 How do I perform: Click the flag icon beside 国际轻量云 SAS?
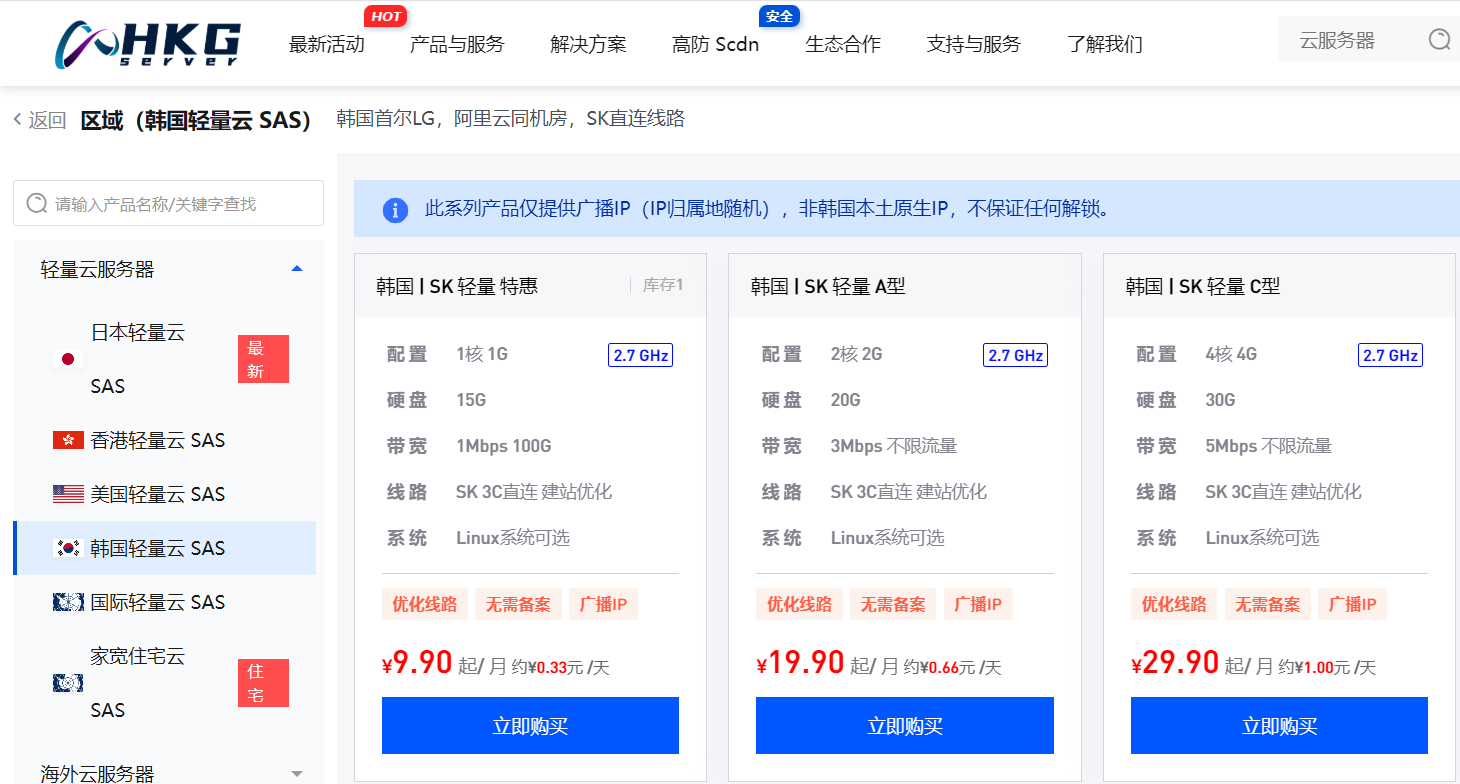[x=68, y=602]
